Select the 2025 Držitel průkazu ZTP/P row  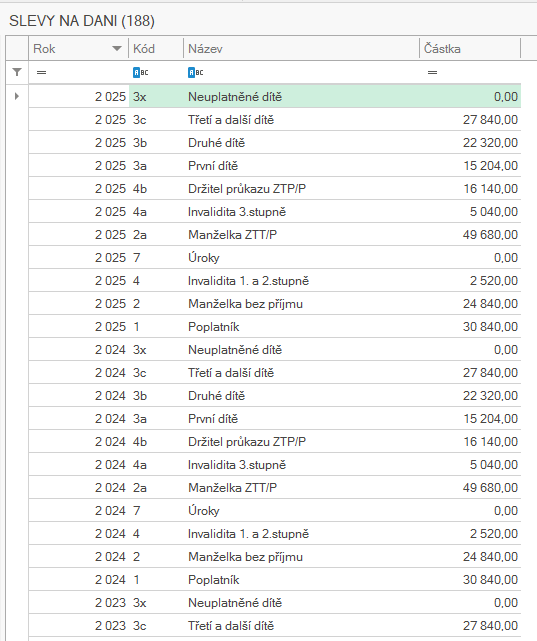click(275, 188)
